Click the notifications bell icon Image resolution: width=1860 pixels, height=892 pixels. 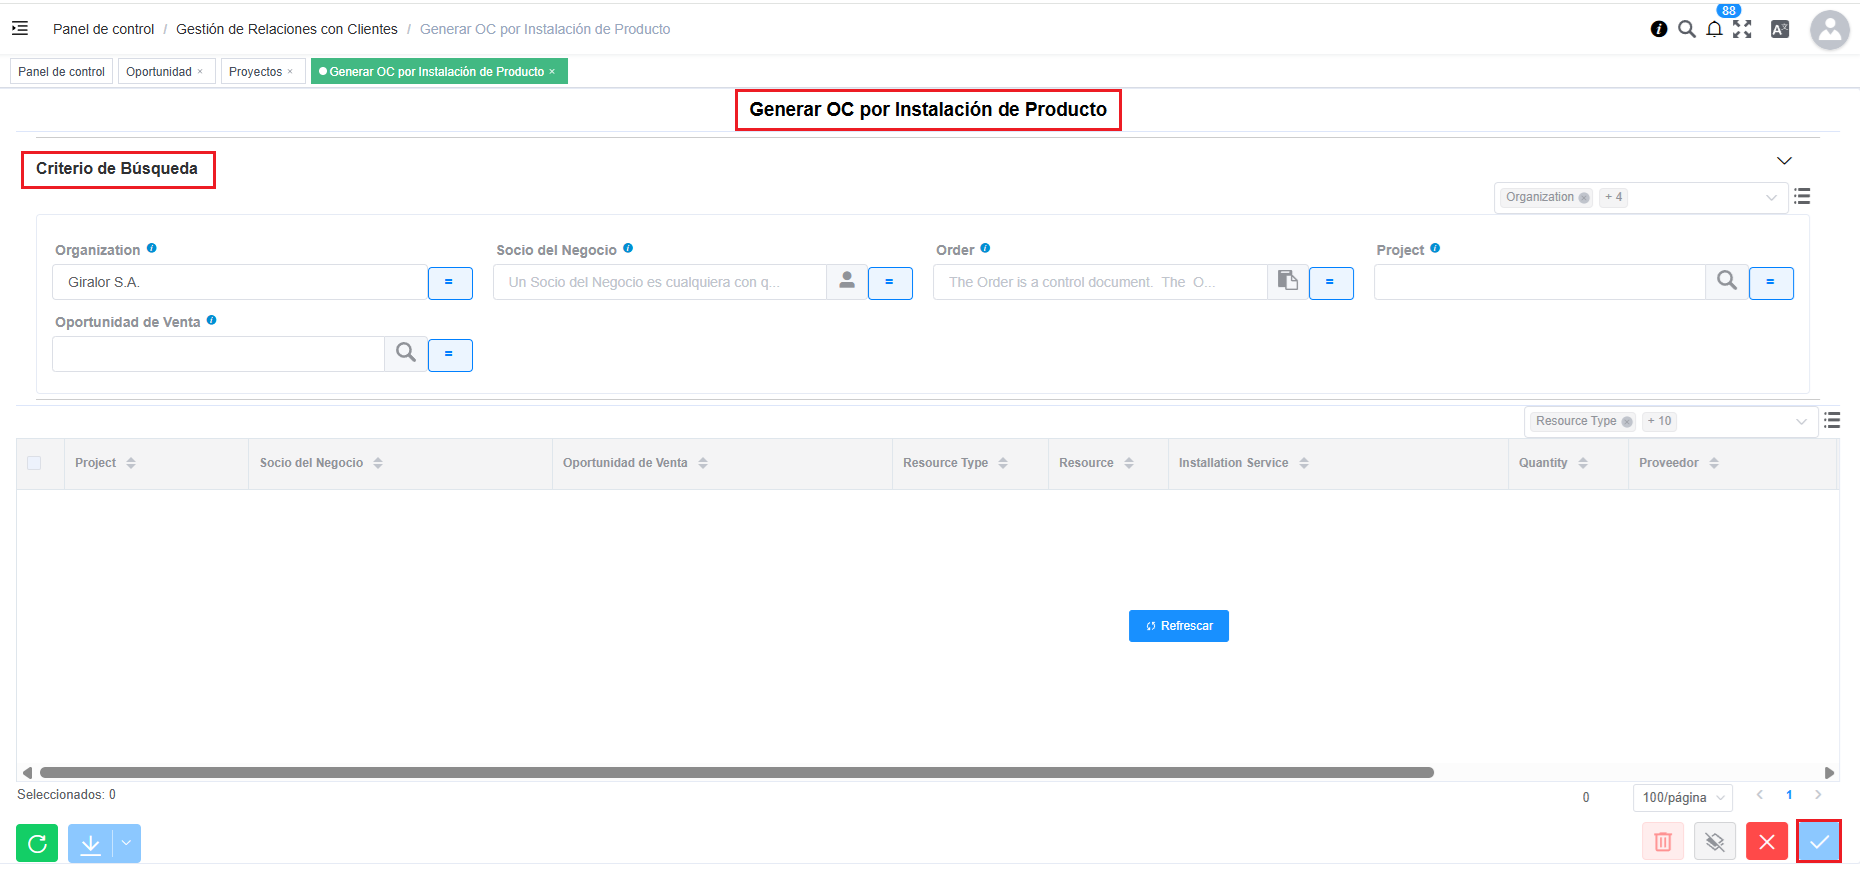(x=1714, y=29)
